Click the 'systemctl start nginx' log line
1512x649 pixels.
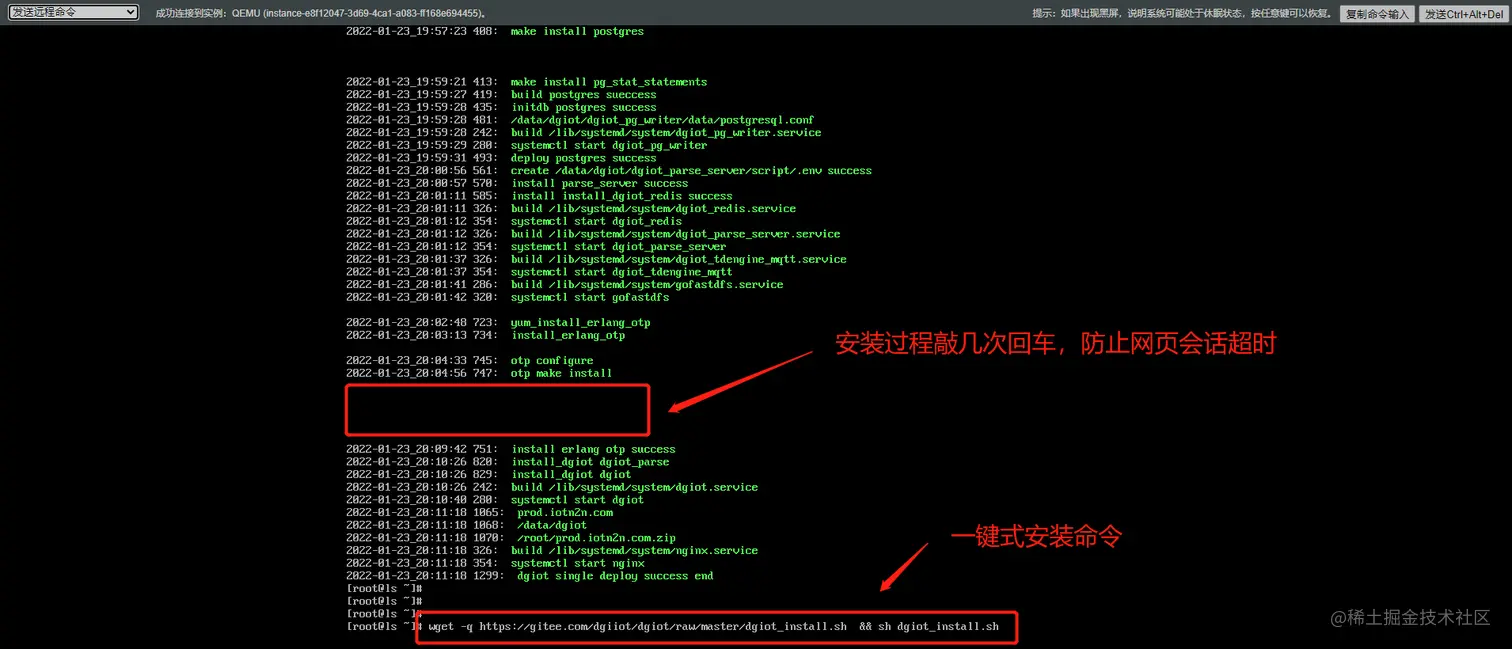(x=495, y=564)
